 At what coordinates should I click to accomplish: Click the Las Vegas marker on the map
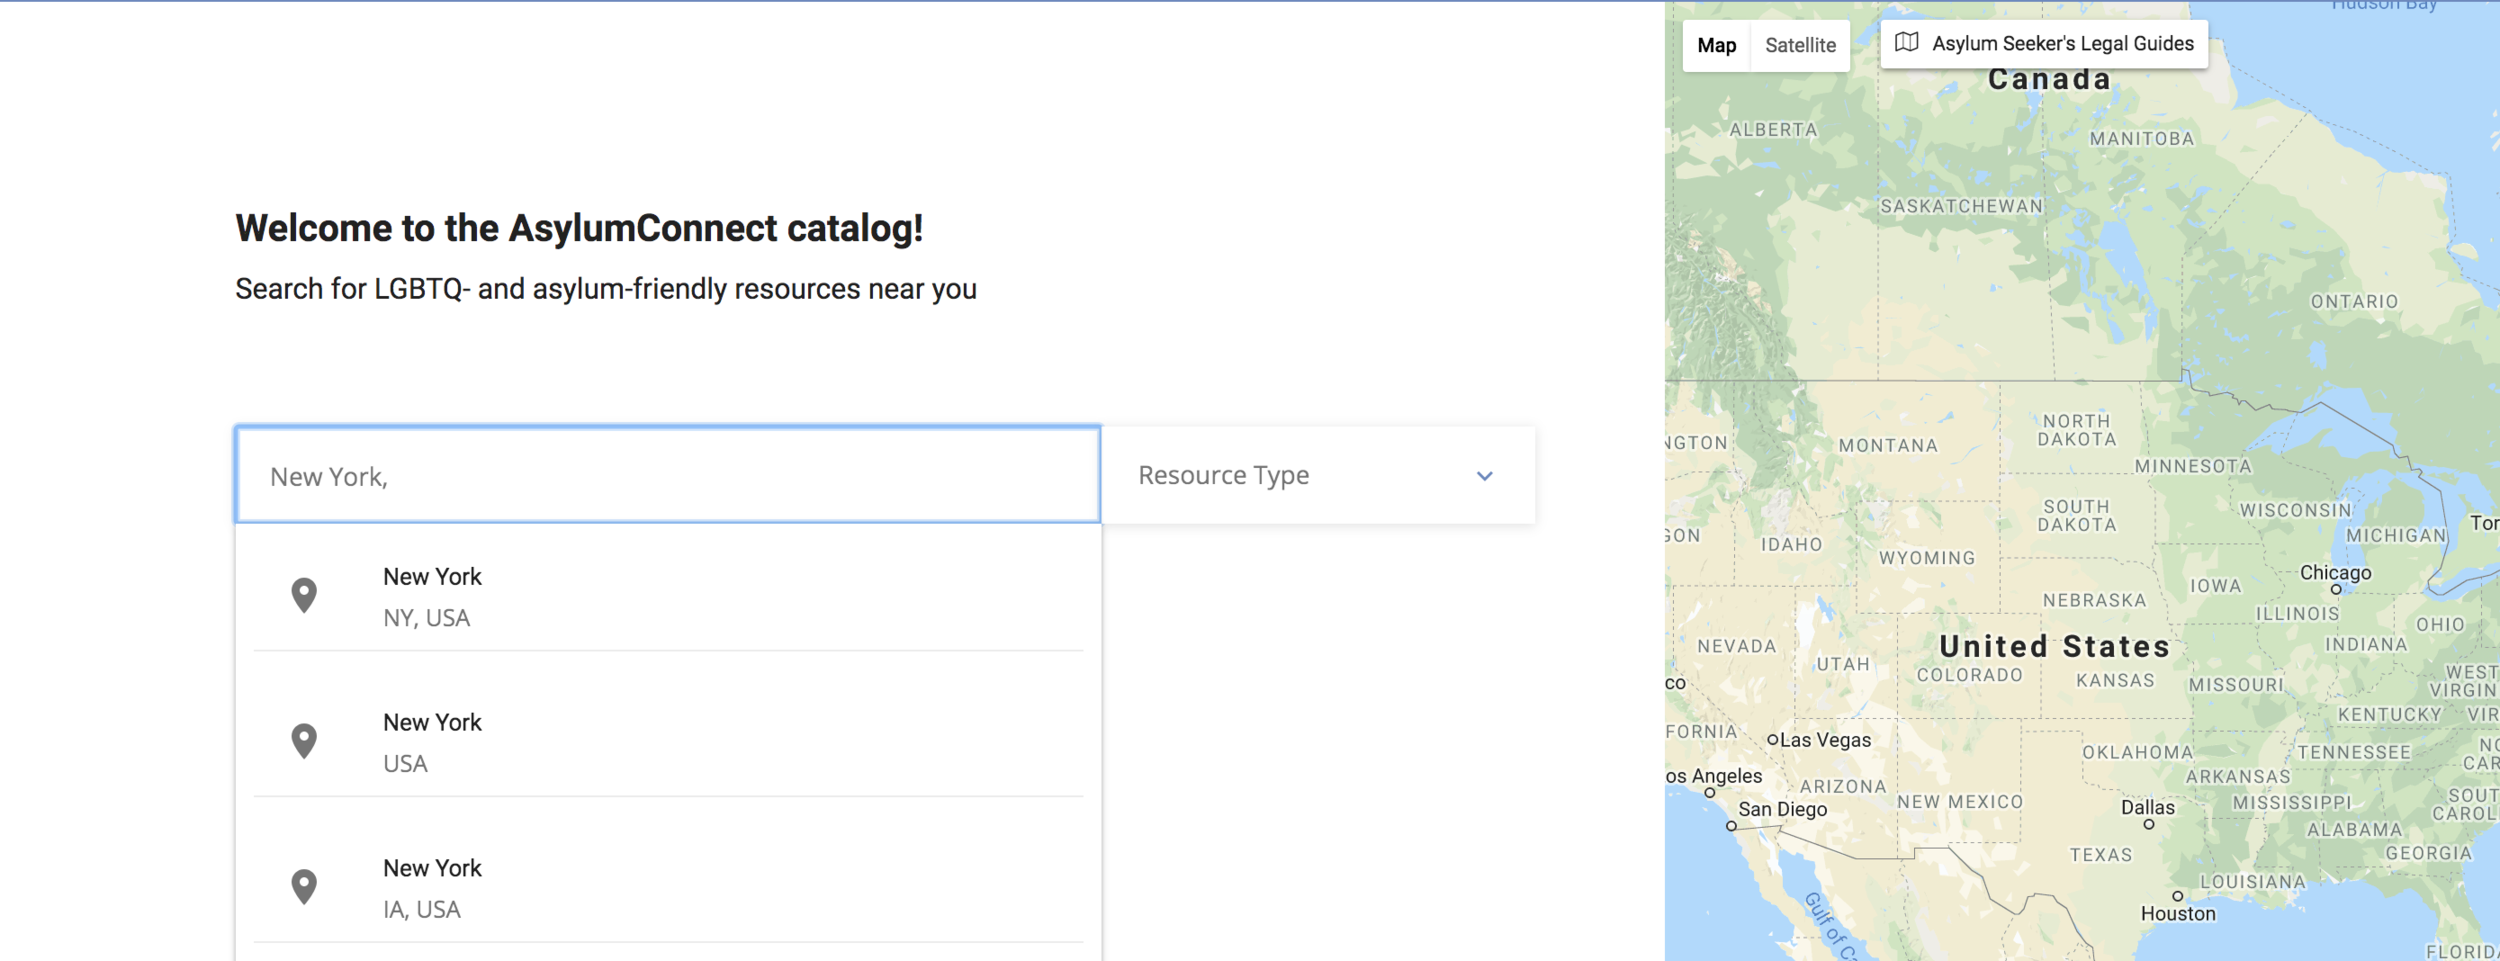point(1773,740)
